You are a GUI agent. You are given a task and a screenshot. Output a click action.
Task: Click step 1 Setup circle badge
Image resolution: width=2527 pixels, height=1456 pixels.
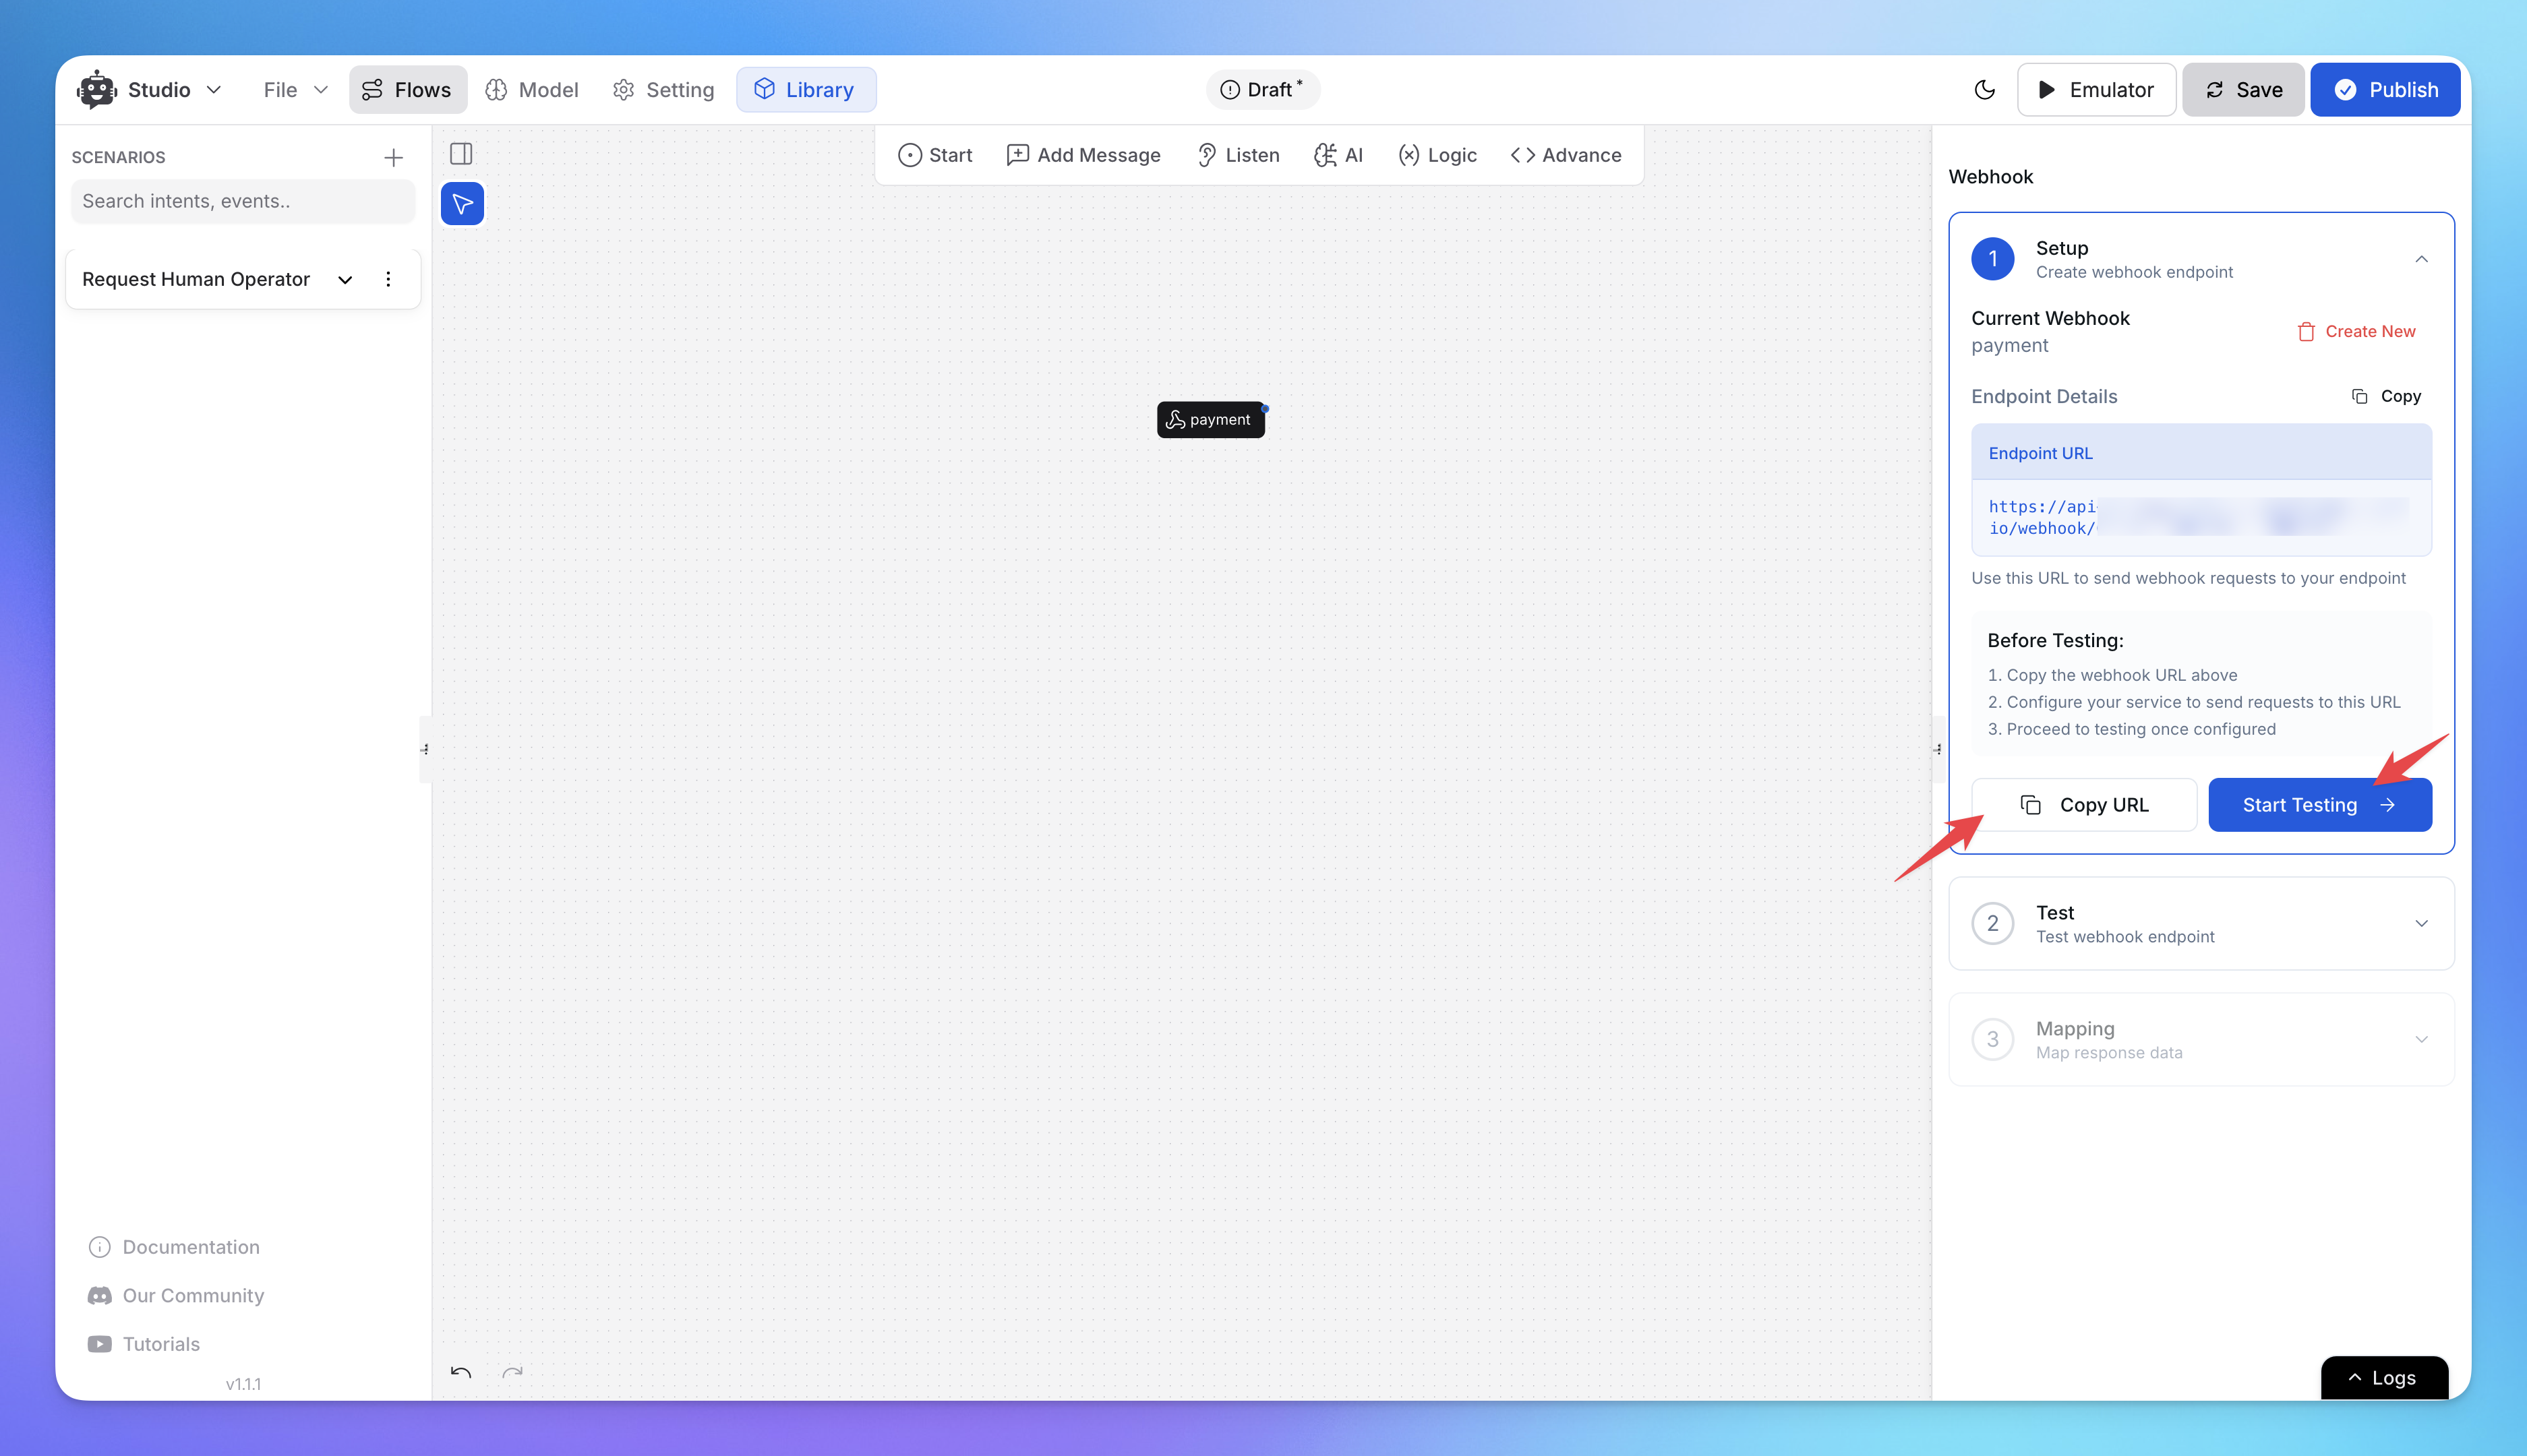click(x=1992, y=259)
